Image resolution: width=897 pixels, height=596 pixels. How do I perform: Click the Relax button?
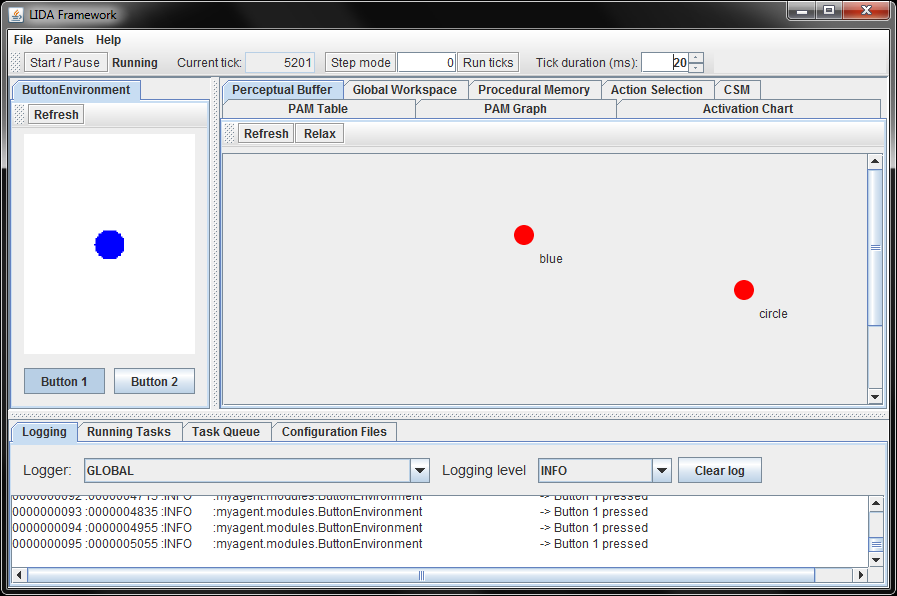(x=320, y=134)
